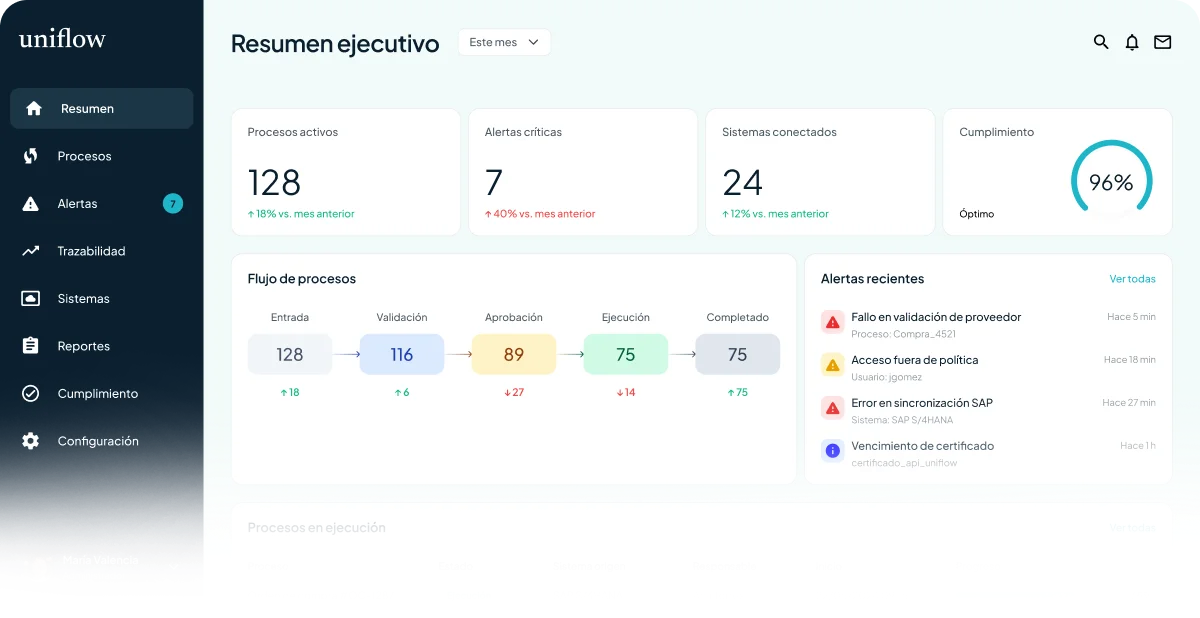Click the 'Hace 1 h' timestamp
Image resolution: width=1200 pixels, height=618 pixels.
coord(1138,446)
